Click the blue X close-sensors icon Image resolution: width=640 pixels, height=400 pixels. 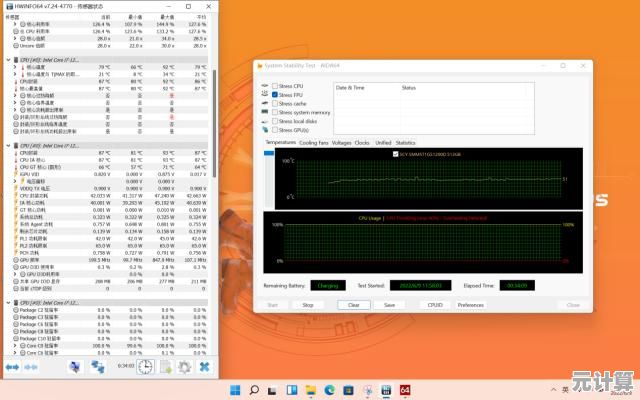click(x=204, y=367)
